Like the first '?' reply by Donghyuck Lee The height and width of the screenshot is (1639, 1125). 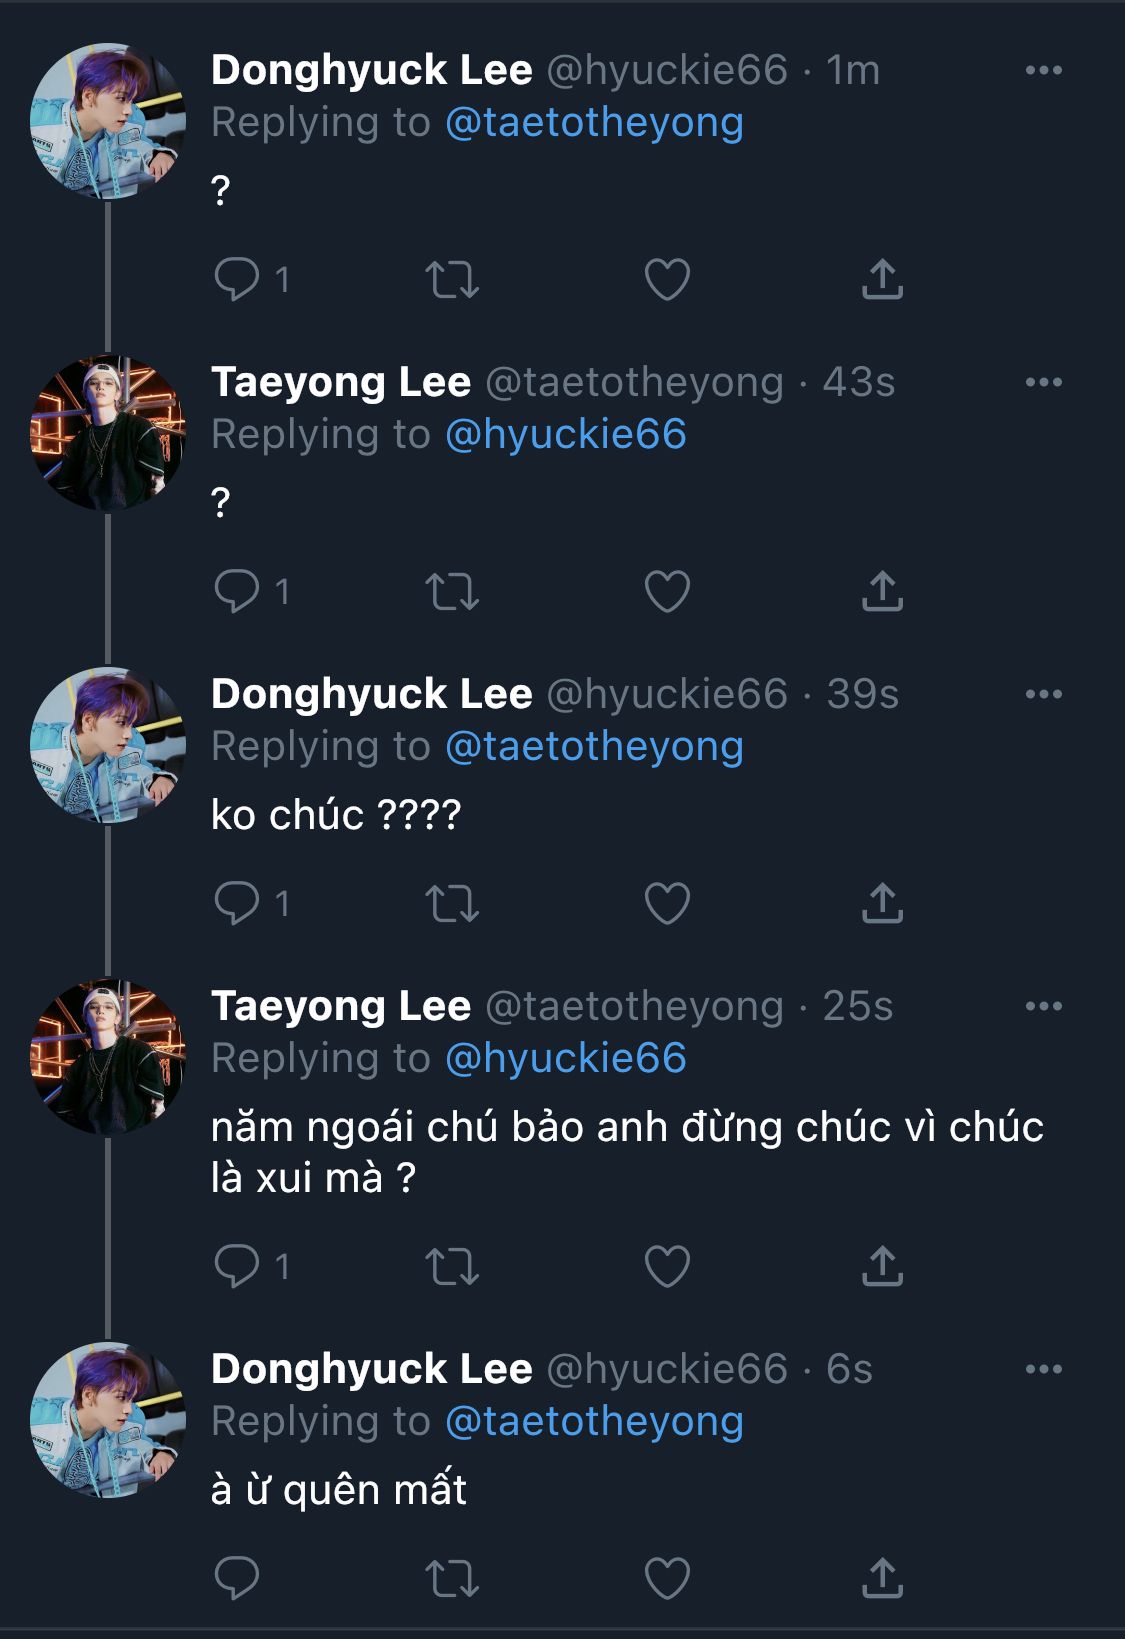coord(667,280)
